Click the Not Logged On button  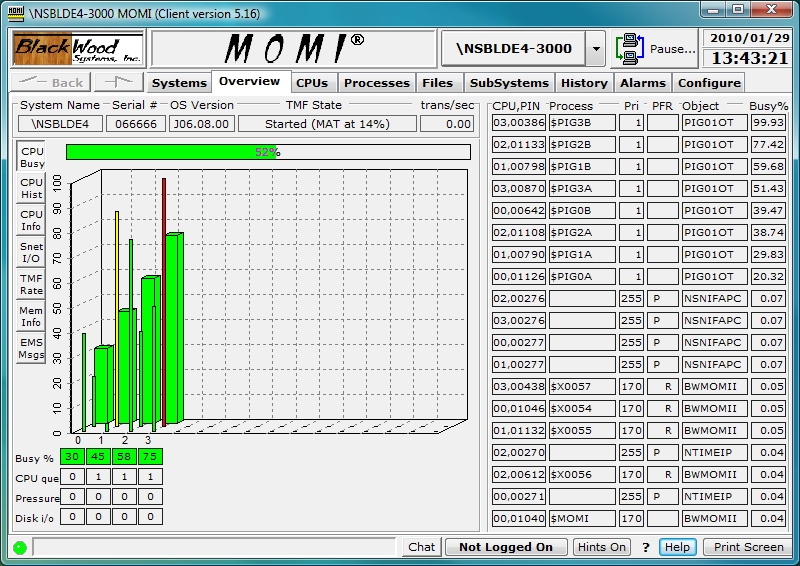pyautogui.click(x=506, y=547)
